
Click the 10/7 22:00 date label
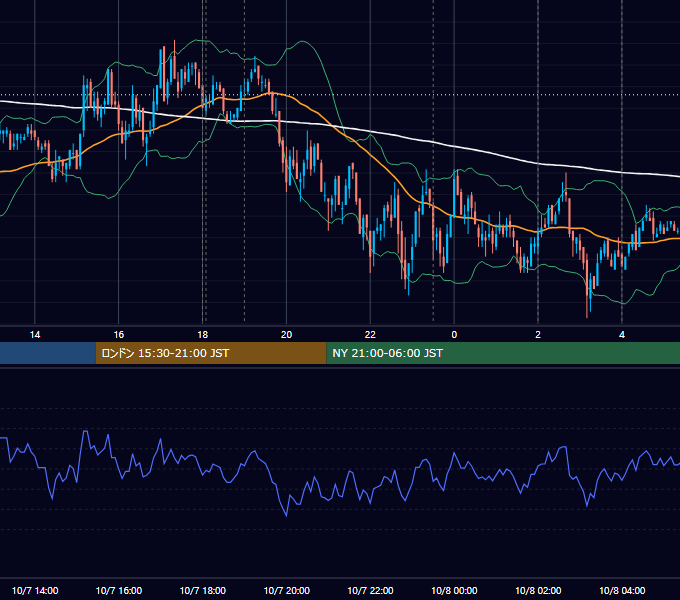[x=370, y=590]
